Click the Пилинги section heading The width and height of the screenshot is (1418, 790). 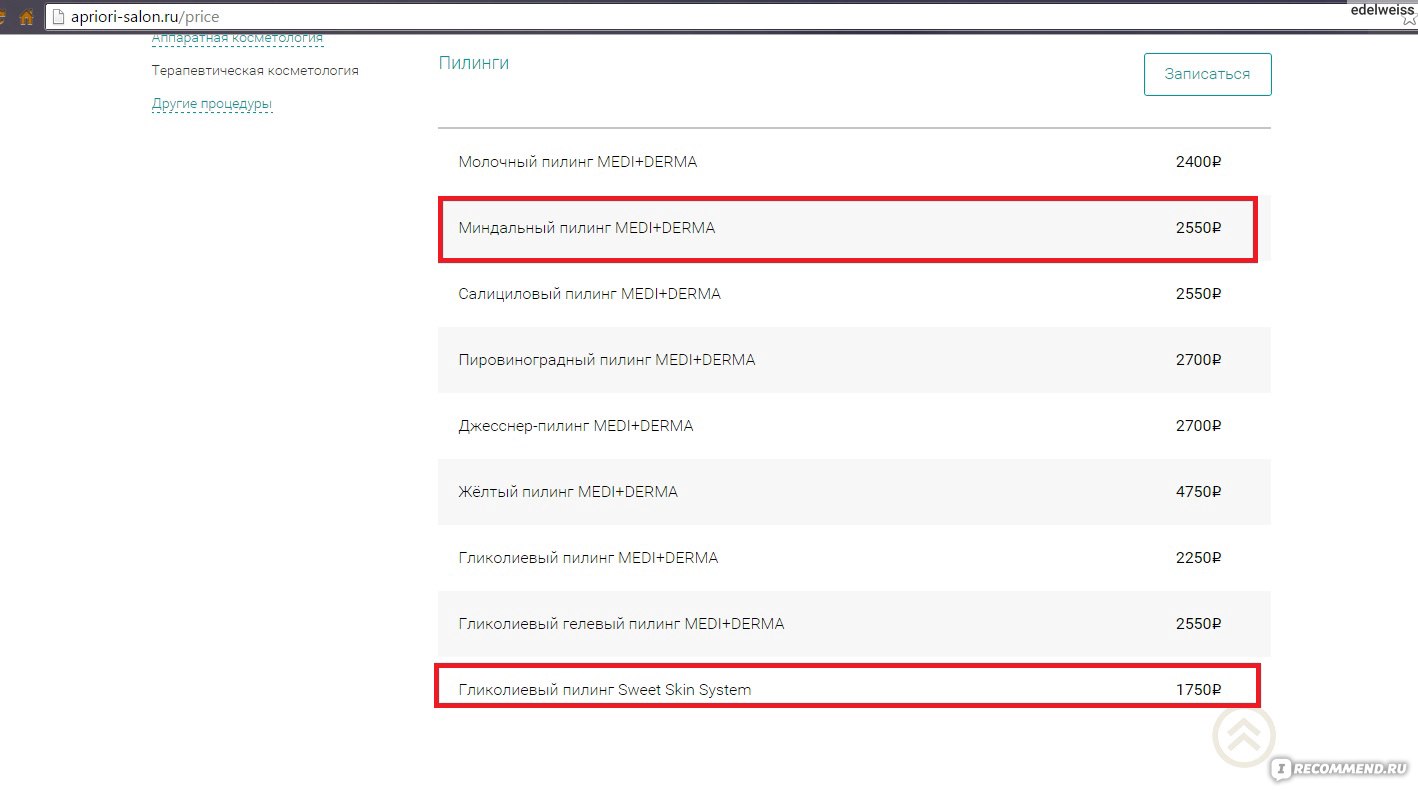click(x=474, y=63)
